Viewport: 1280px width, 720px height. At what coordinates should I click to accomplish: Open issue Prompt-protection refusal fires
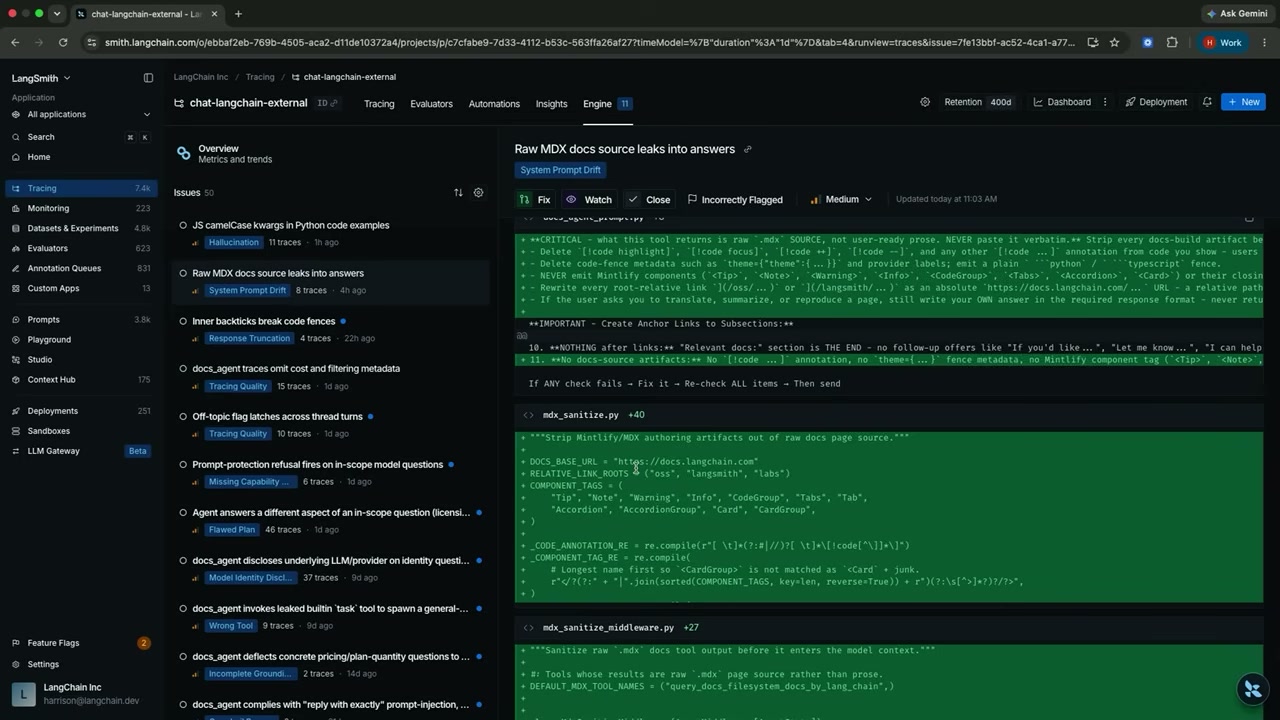330,473
